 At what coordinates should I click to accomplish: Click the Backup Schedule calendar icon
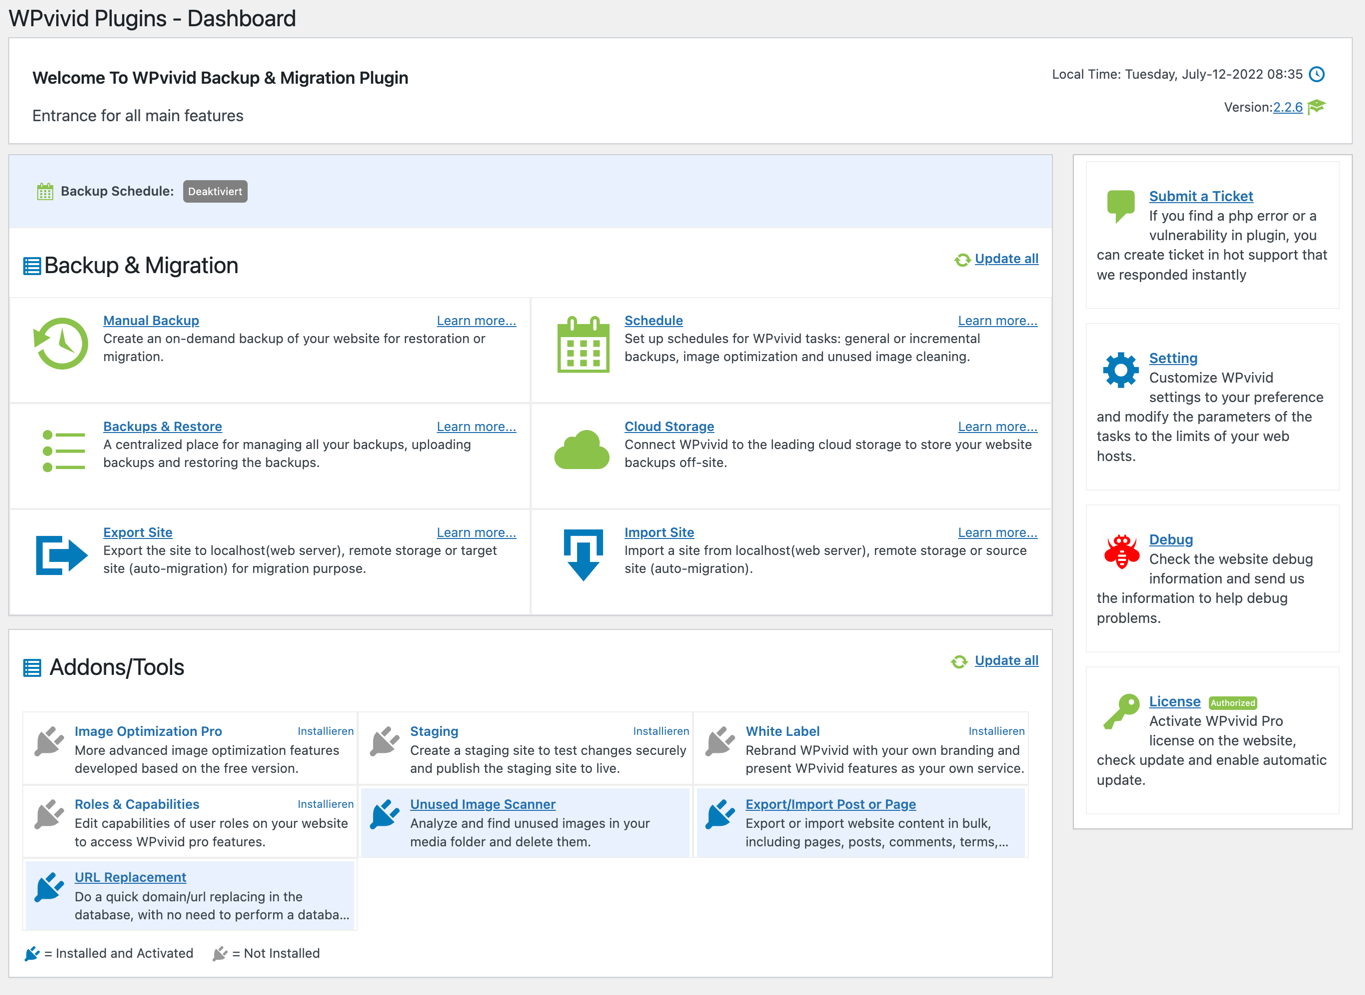tap(45, 191)
